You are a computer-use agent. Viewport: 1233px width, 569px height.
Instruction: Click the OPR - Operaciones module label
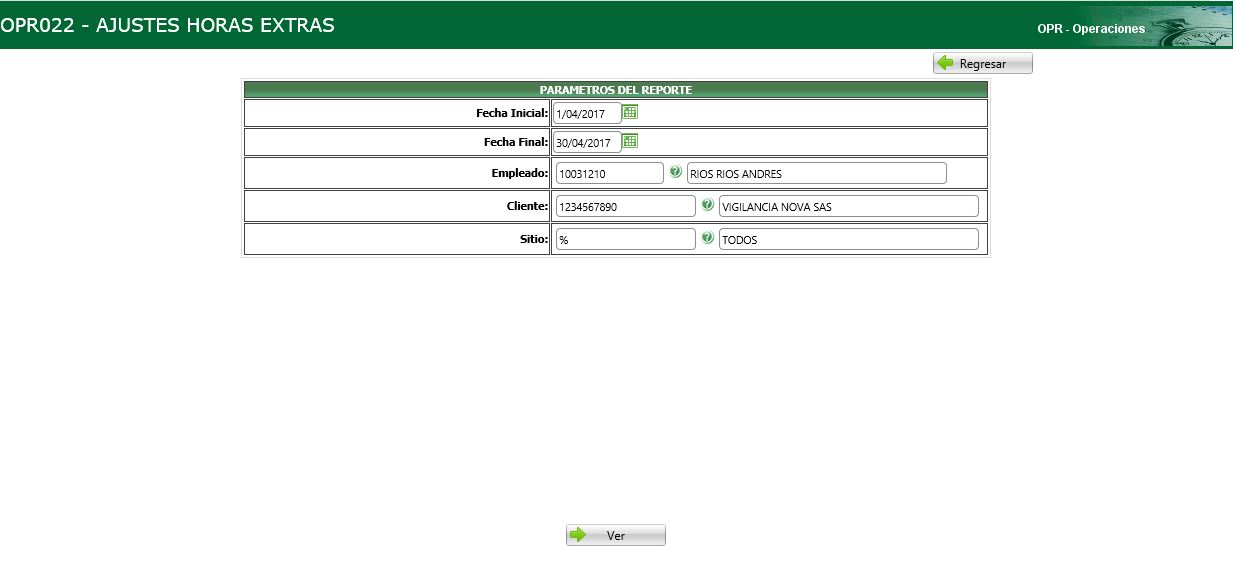pyautogui.click(x=1091, y=29)
